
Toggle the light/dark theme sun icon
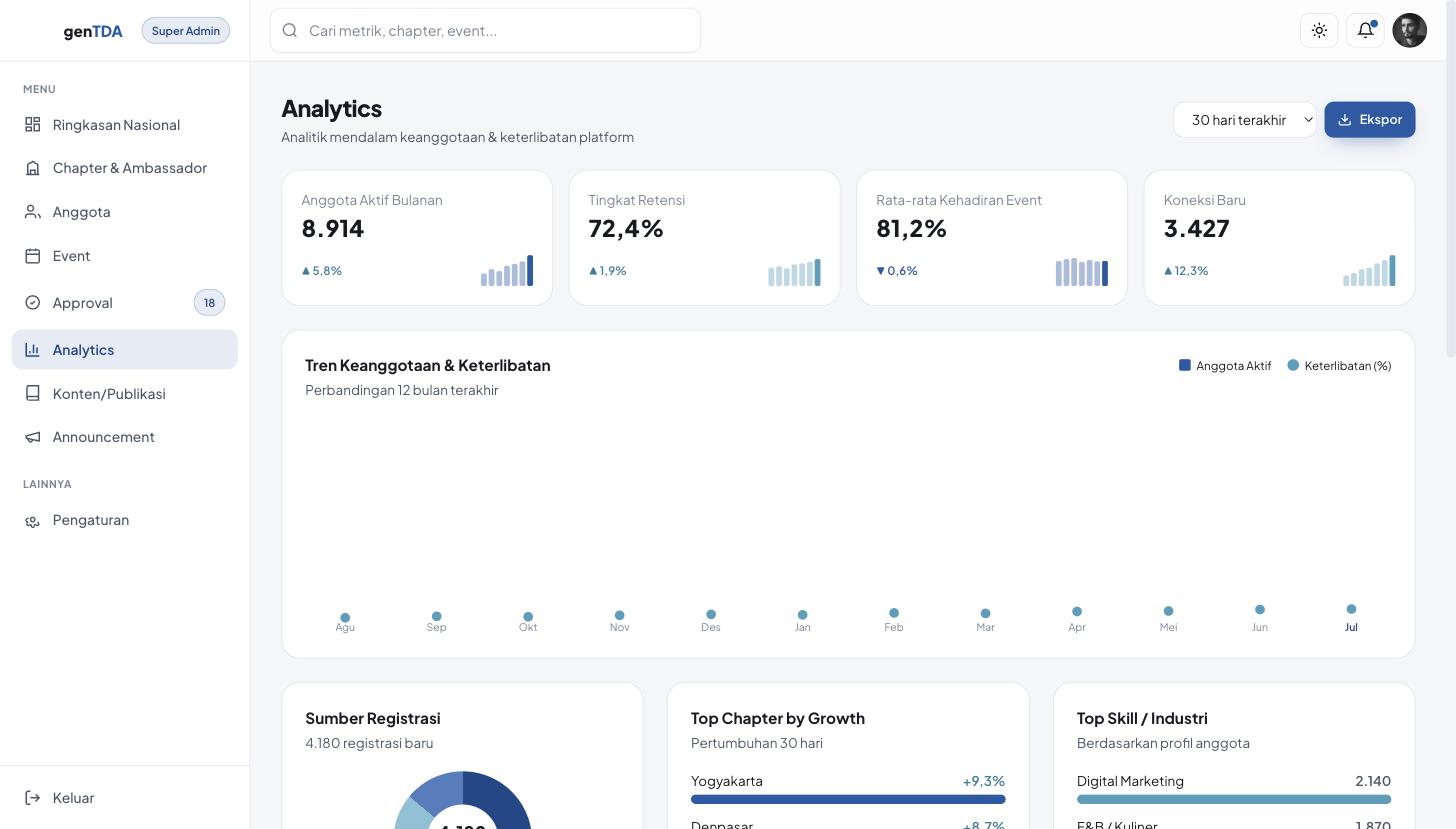[x=1319, y=30]
